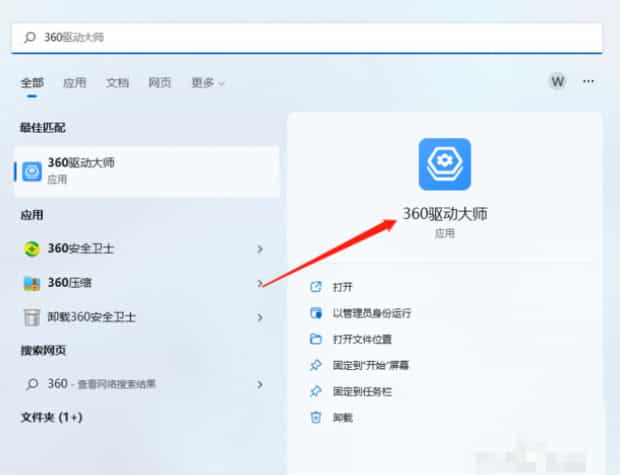The width and height of the screenshot is (620, 475).
Task: Click the 文件夹 (1+) heading
Action: pyautogui.click(x=51, y=417)
